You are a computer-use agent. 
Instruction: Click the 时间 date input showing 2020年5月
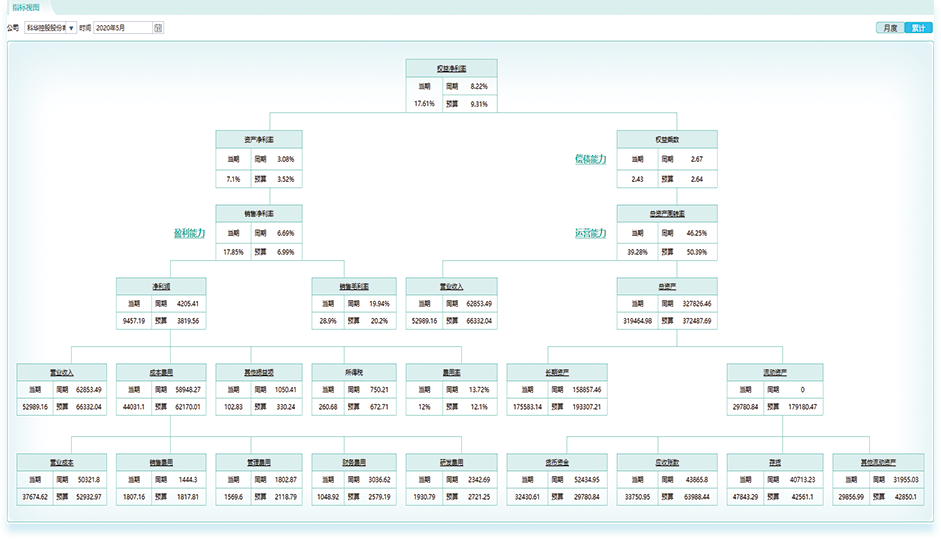(x=122, y=28)
